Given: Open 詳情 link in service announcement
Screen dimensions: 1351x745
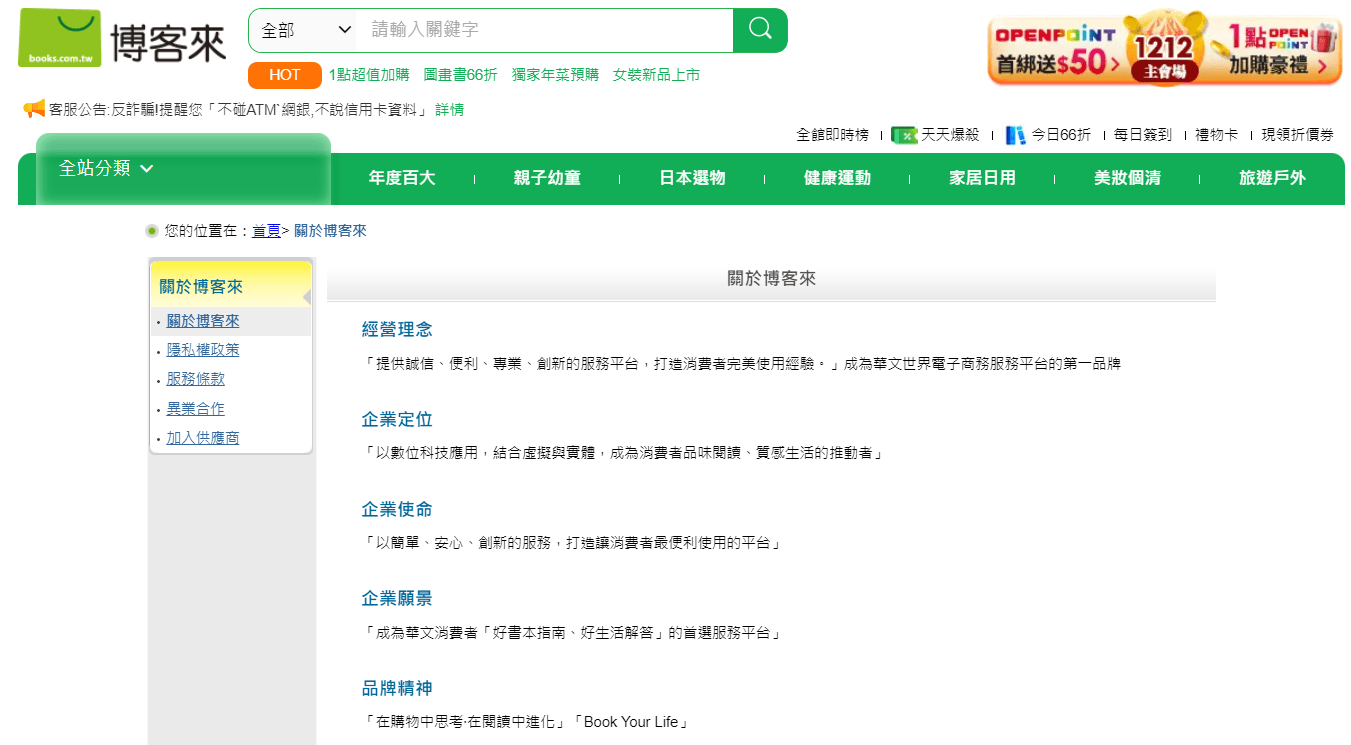Looking at the screenshot, I should (x=449, y=109).
